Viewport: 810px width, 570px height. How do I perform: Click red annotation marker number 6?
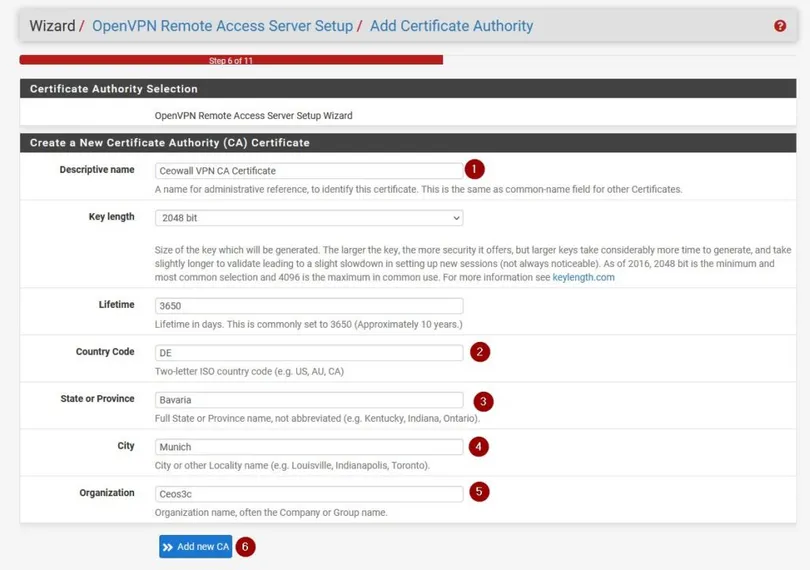point(245,547)
